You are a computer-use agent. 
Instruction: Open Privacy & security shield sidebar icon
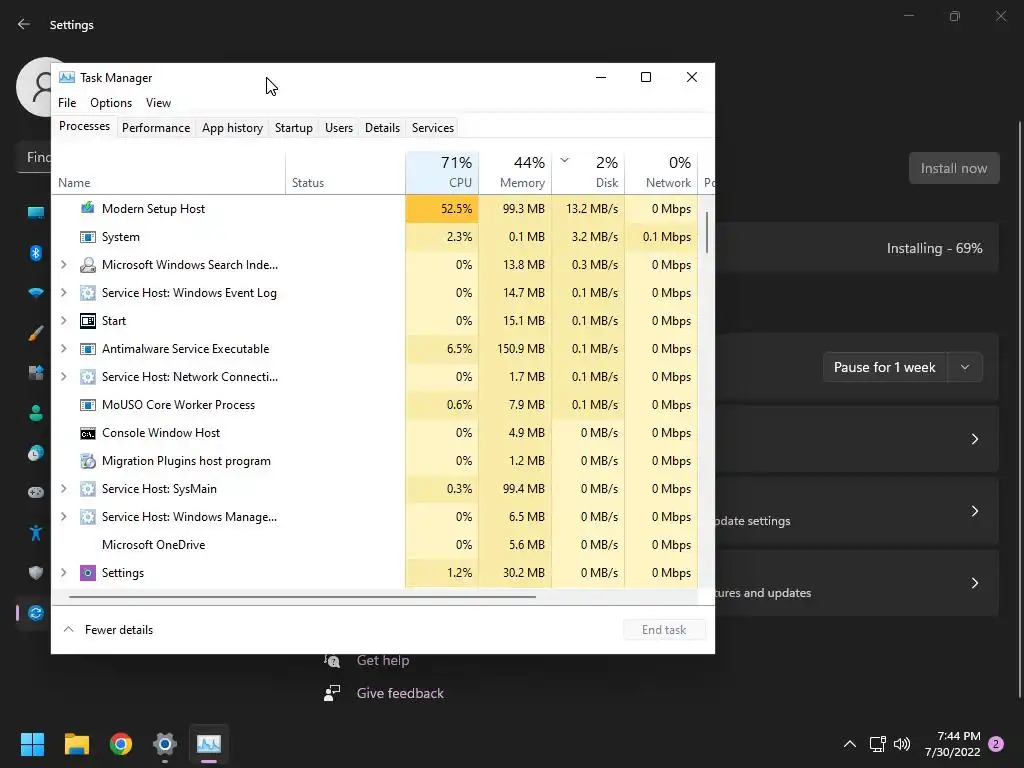tap(36, 573)
